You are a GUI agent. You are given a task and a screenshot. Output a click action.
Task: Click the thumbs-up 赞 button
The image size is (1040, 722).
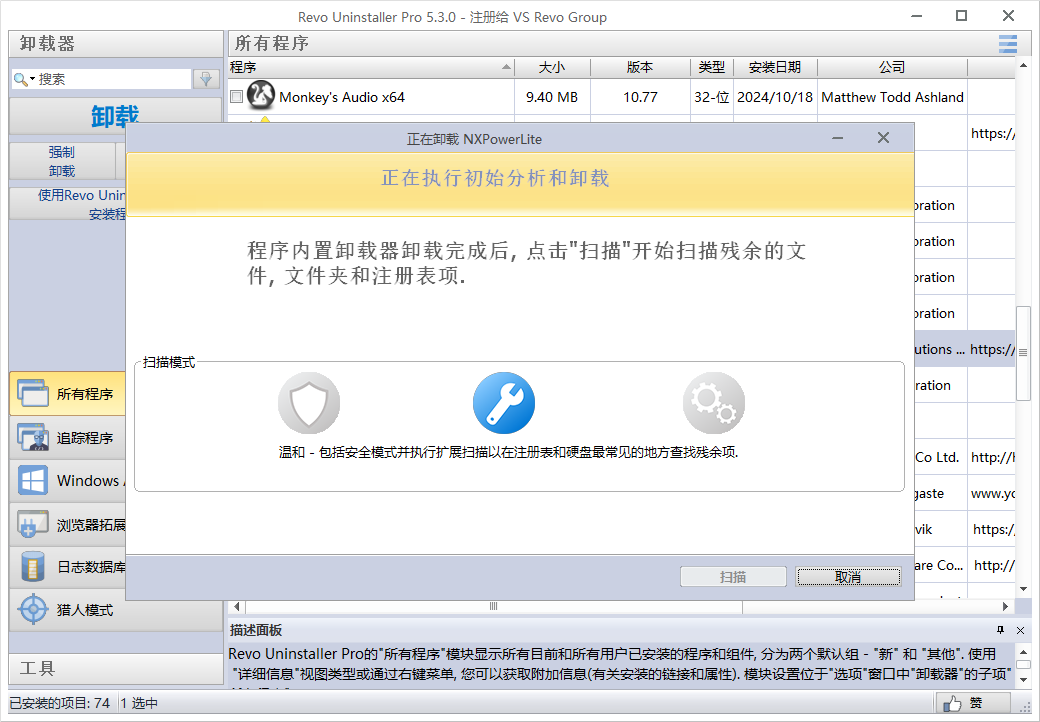(965, 703)
